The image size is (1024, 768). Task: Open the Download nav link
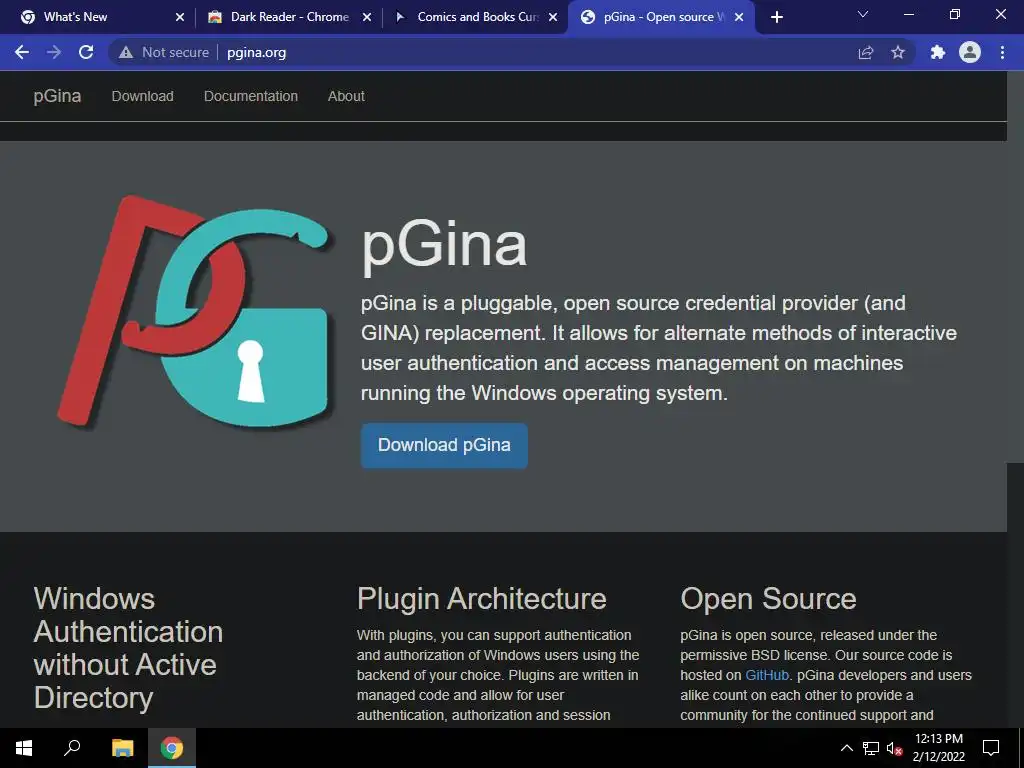(142, 96)
